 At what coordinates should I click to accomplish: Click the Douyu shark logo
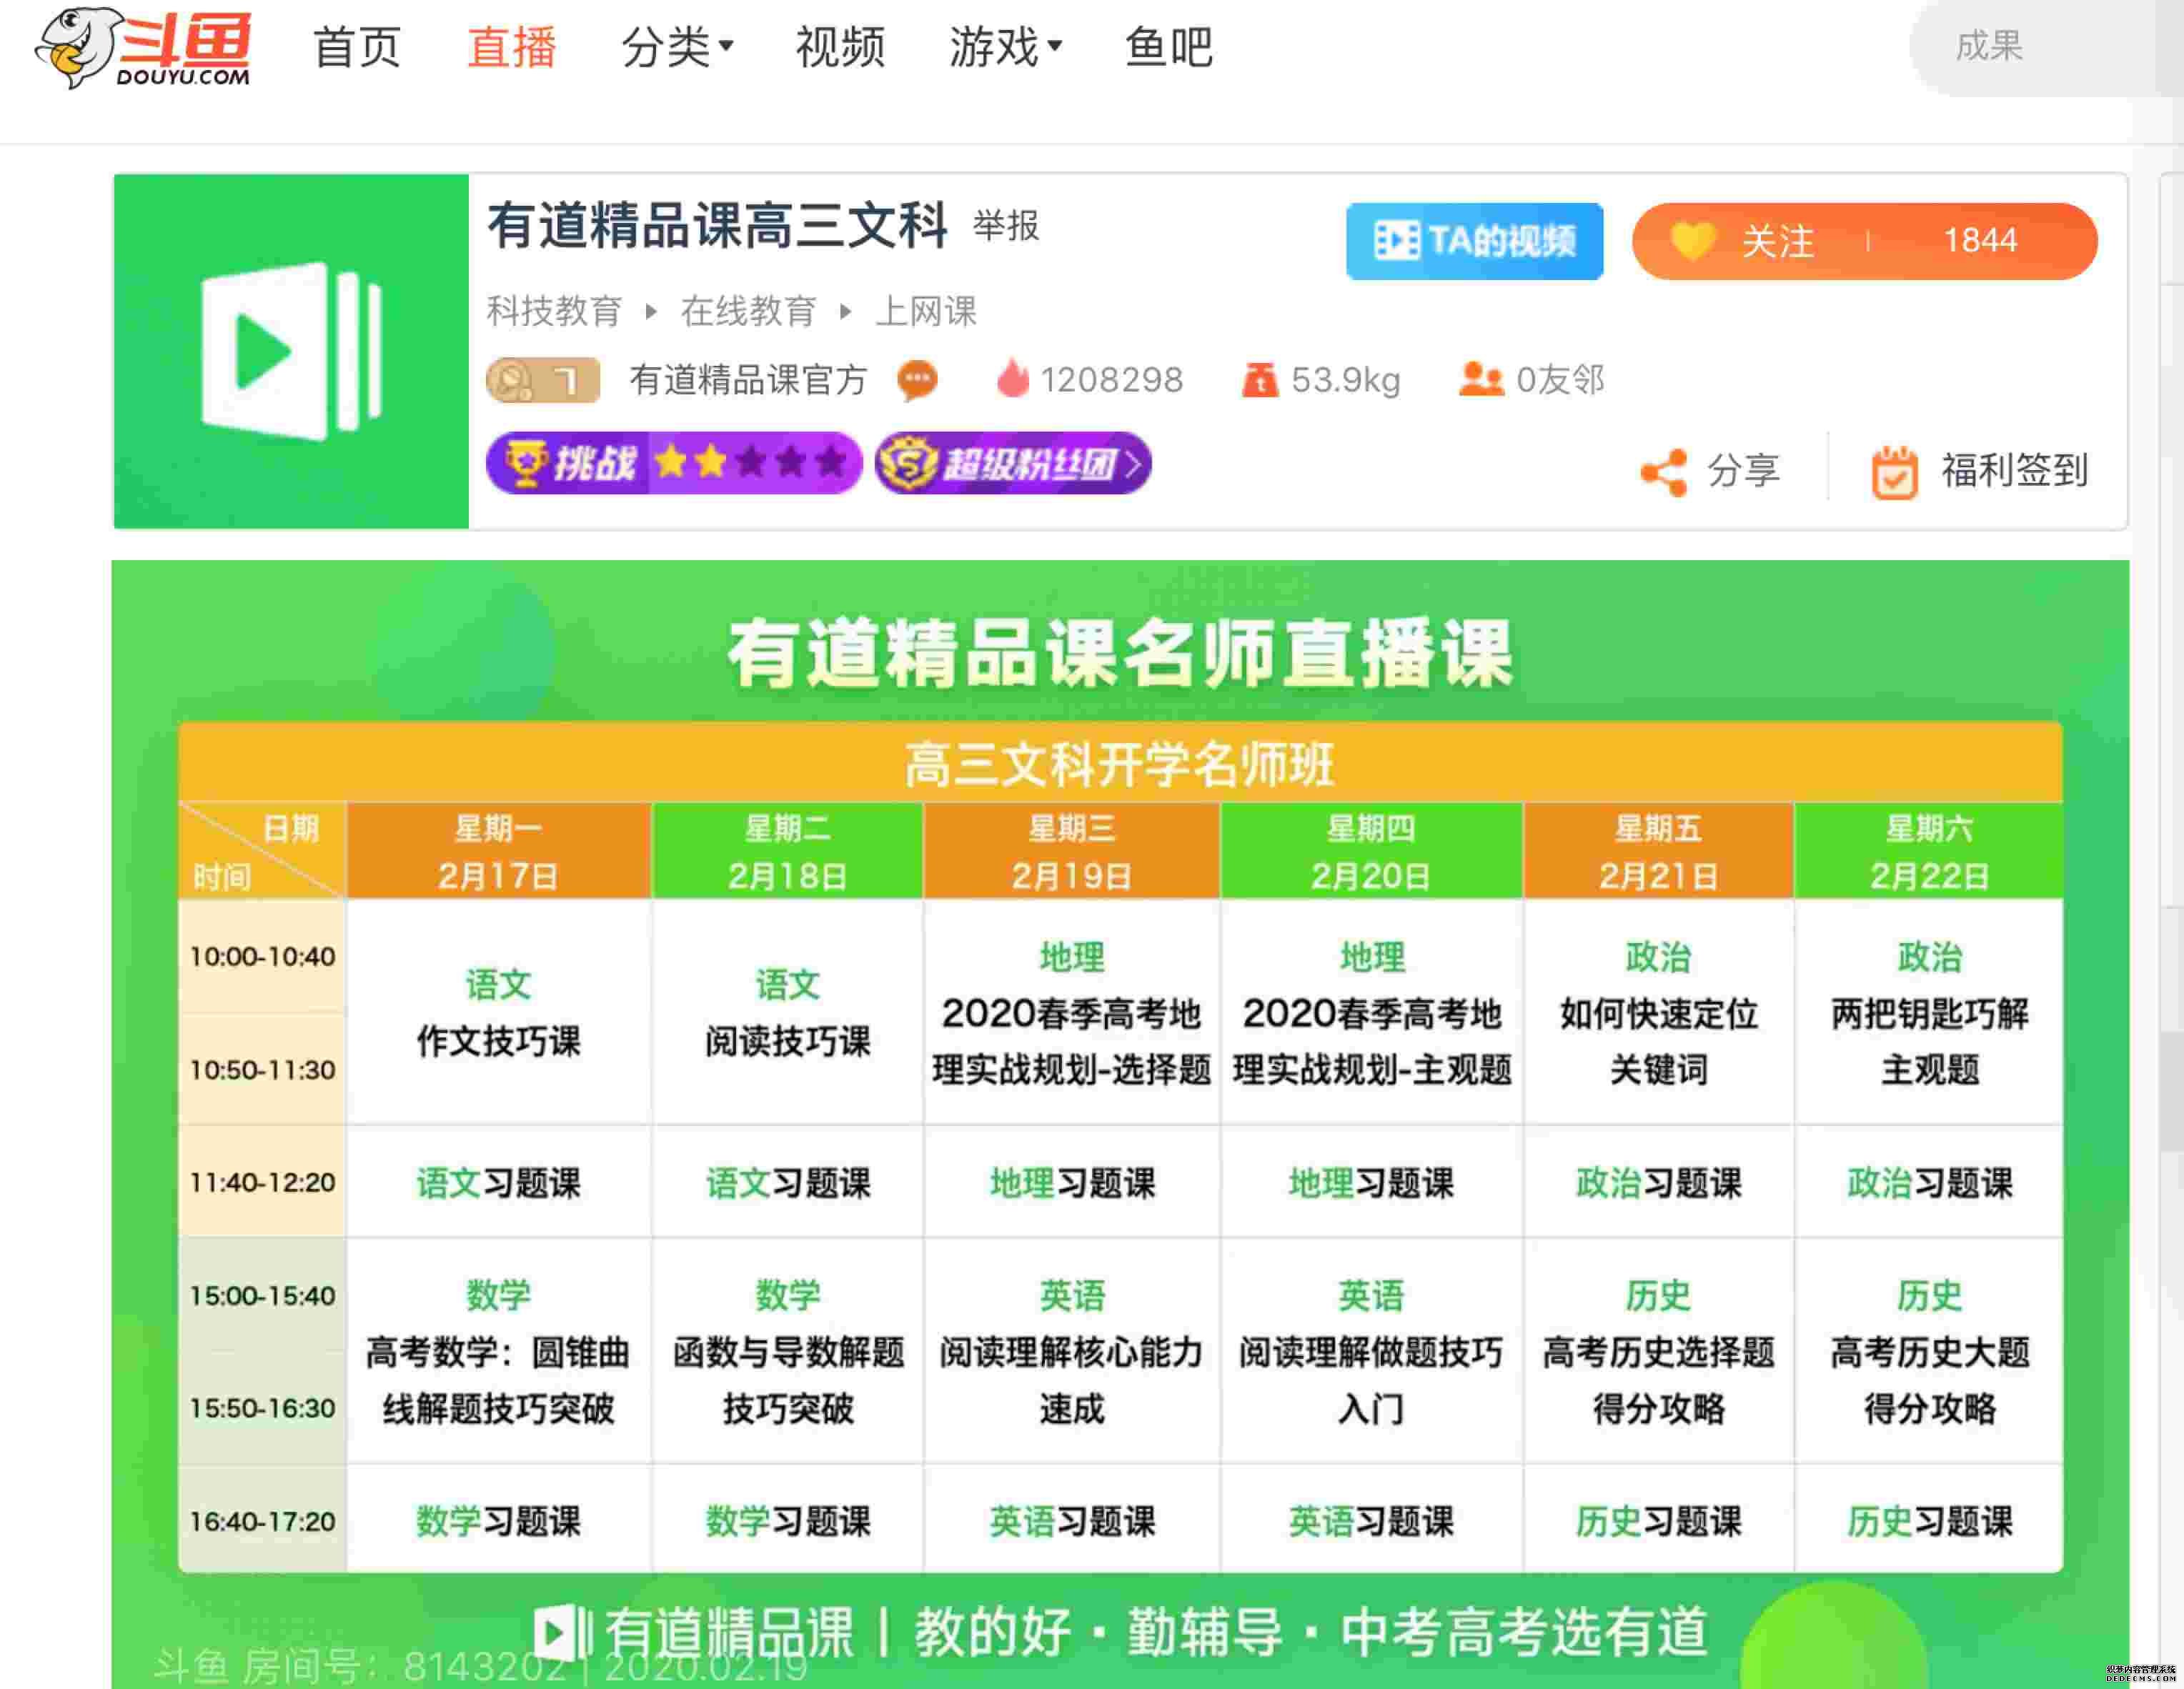point(143,47)
